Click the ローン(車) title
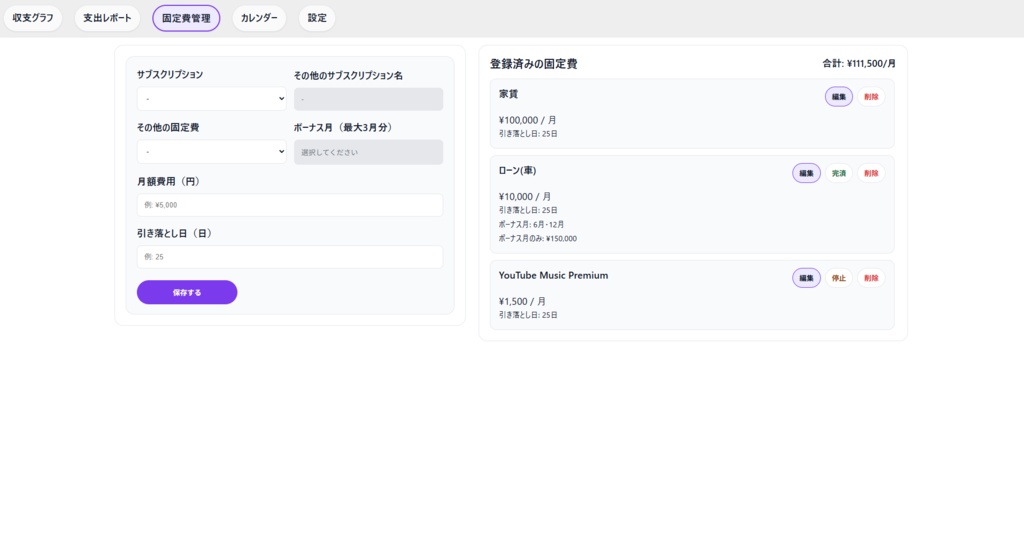 tap(517, 170)
